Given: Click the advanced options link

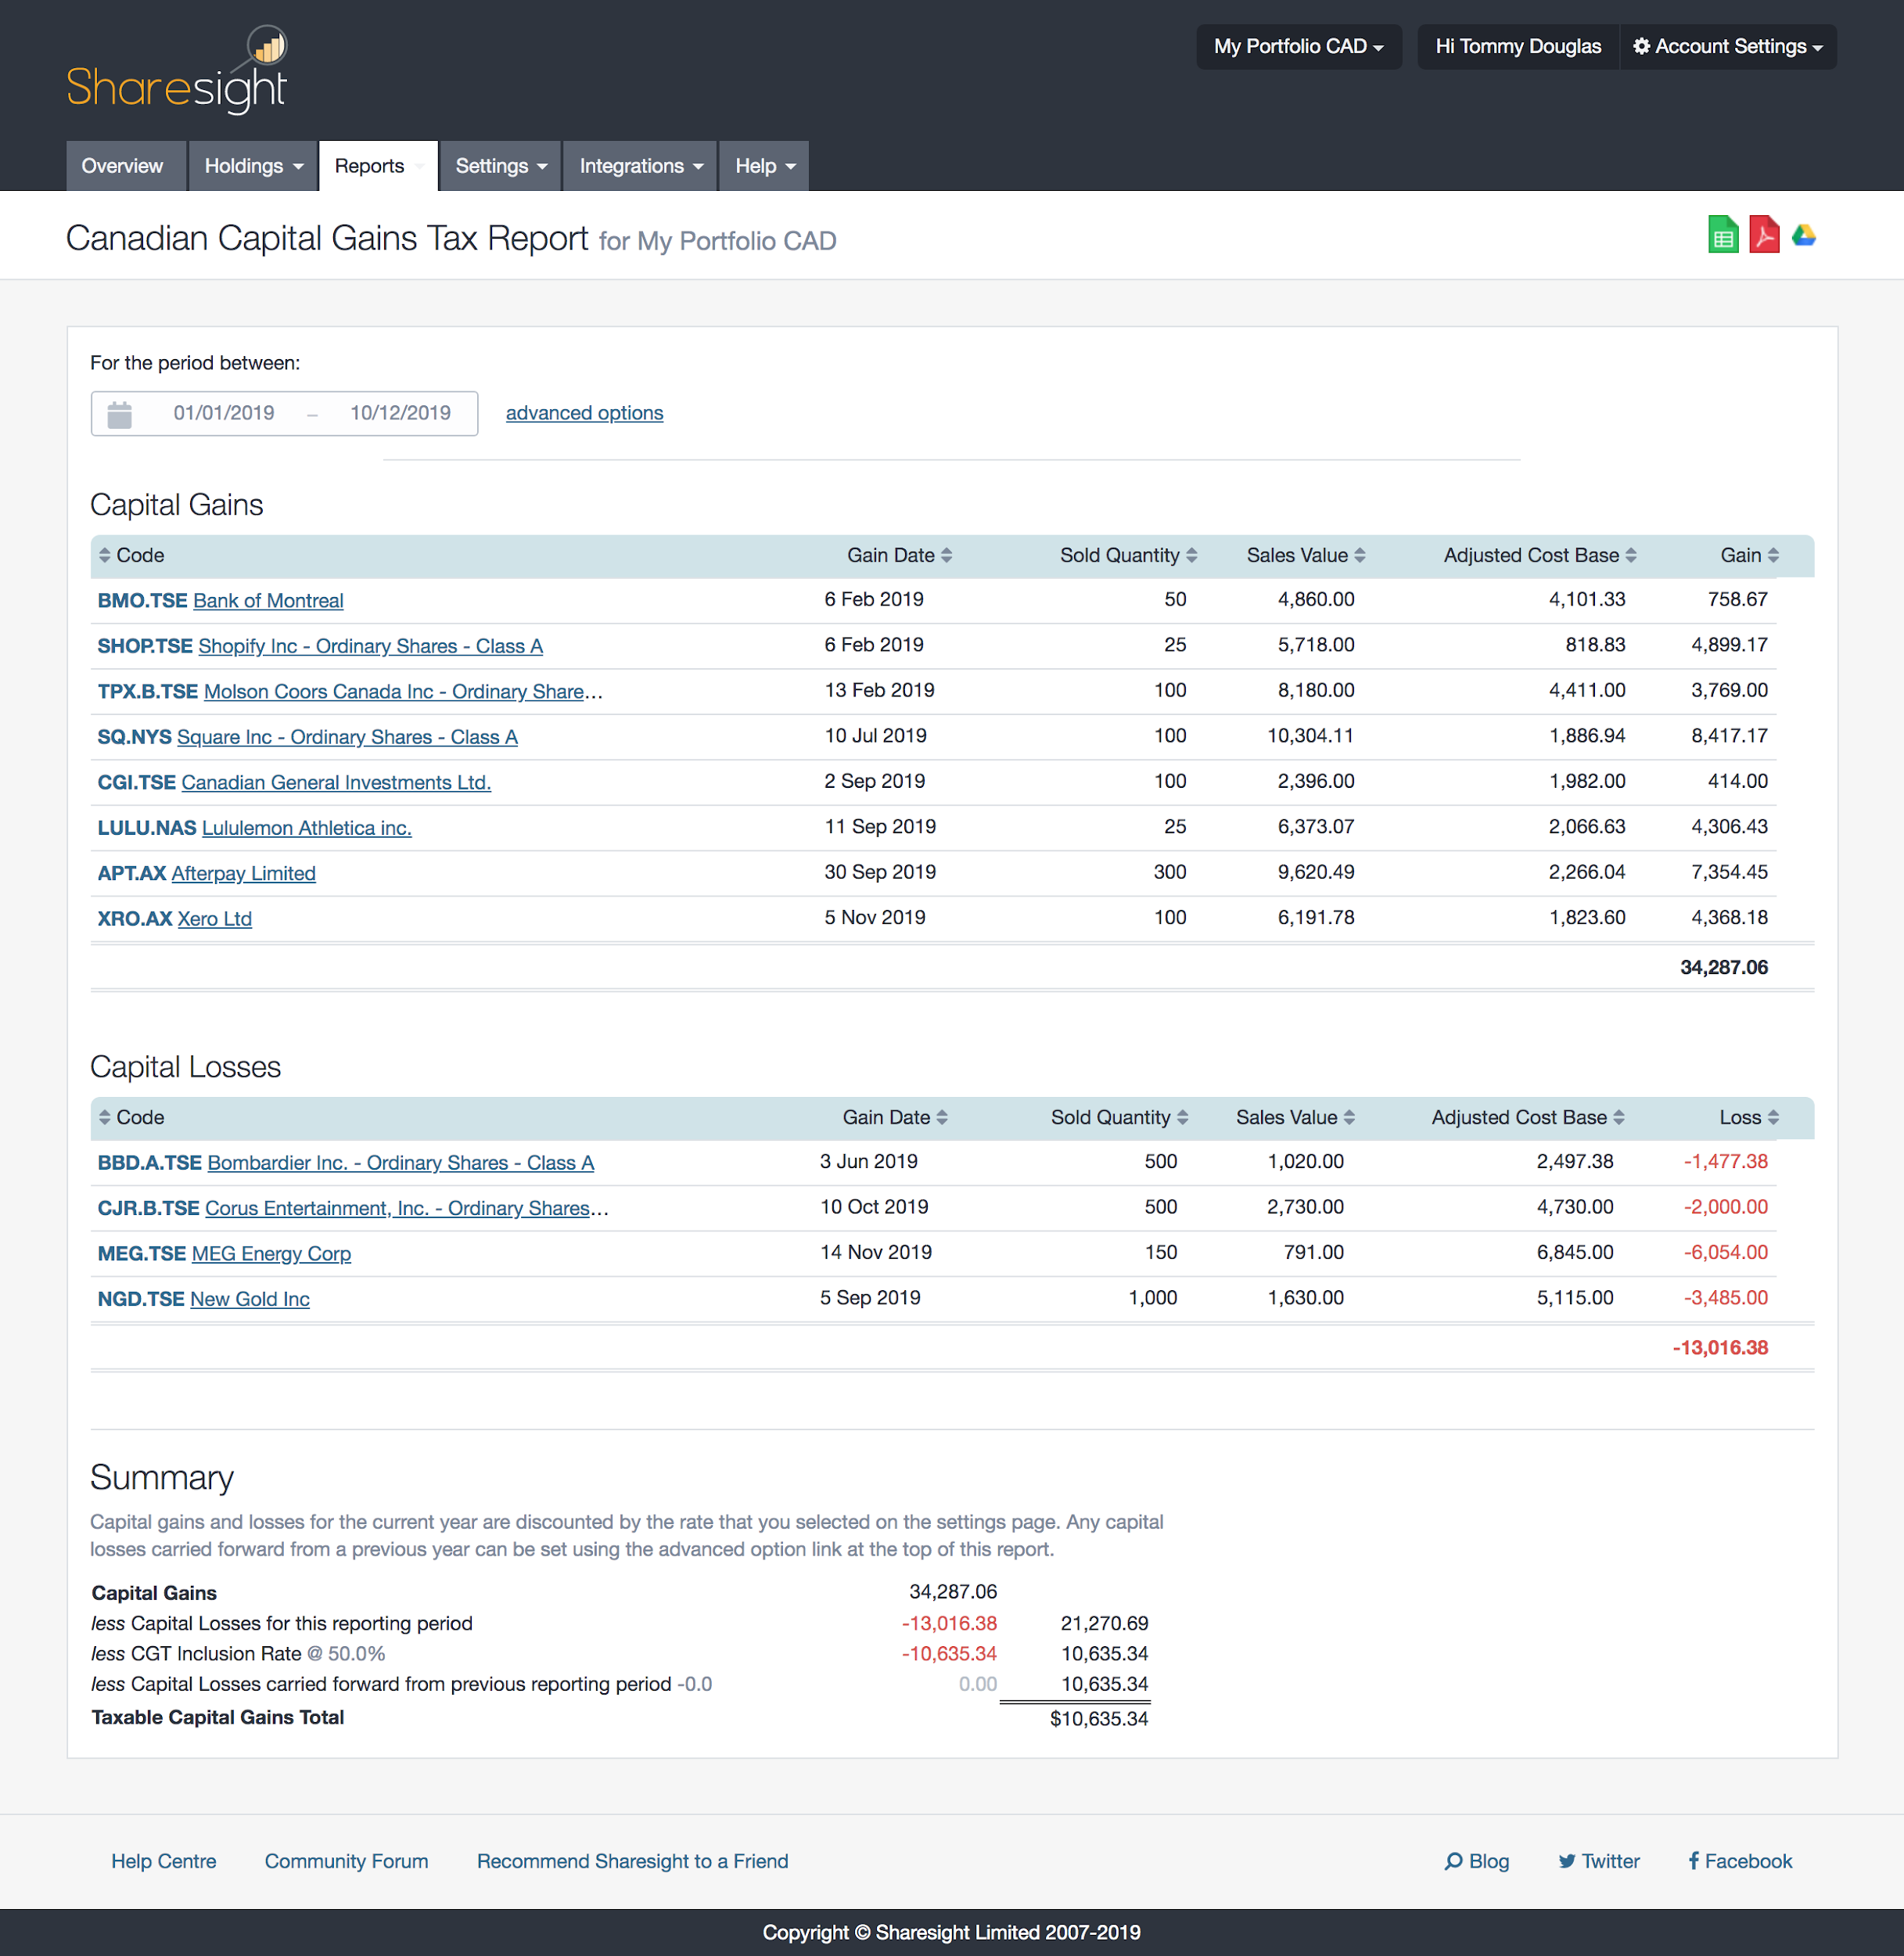Looking at the screenshot, I should point(584,413).
